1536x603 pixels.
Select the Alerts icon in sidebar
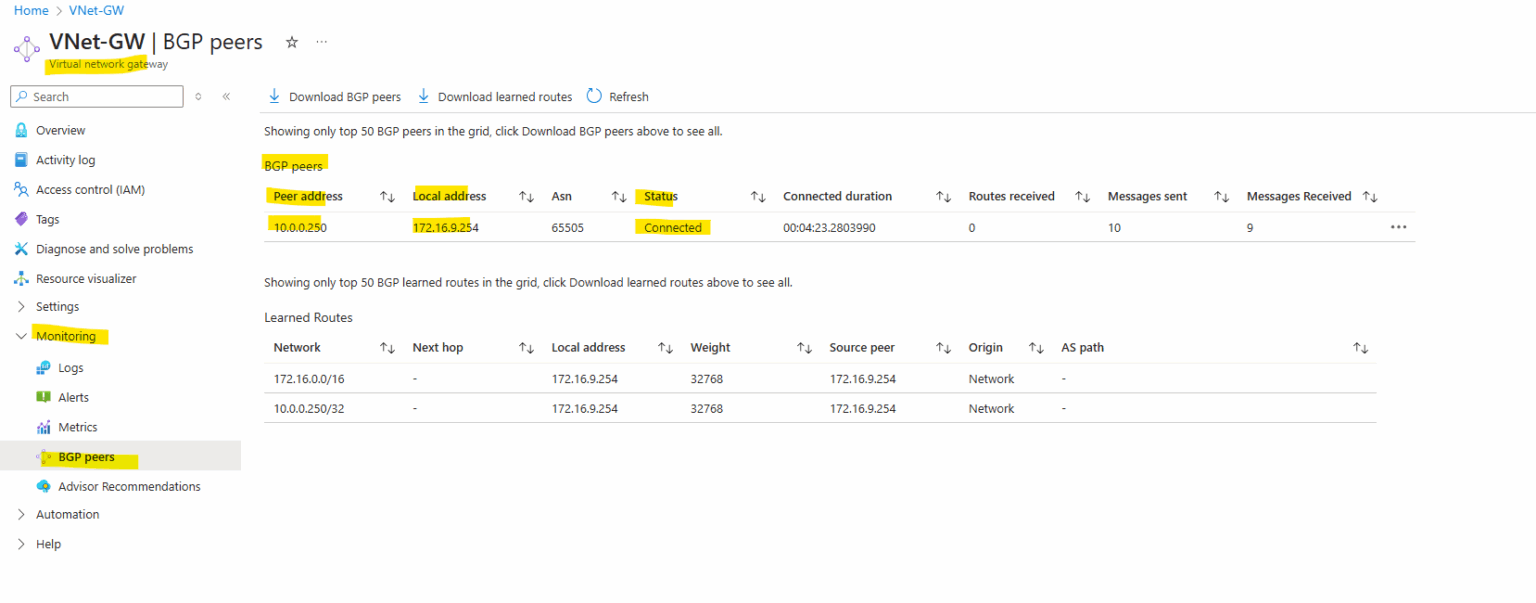coord(44,397)
